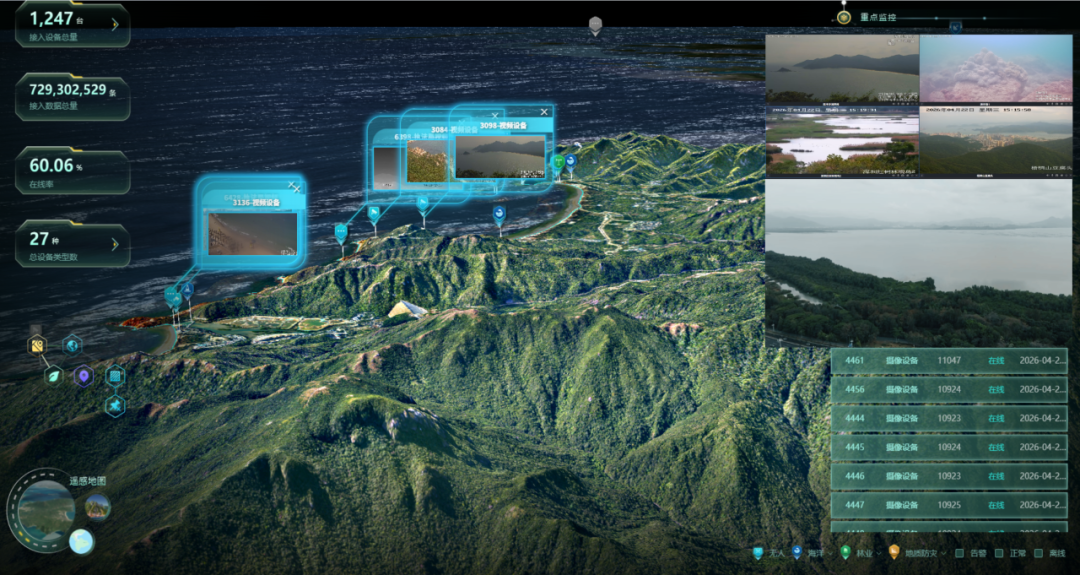Viewport: 1080px width, 575px height.
Task: Switch to the globe basemap thumbnail
Action: click(81, 541)
